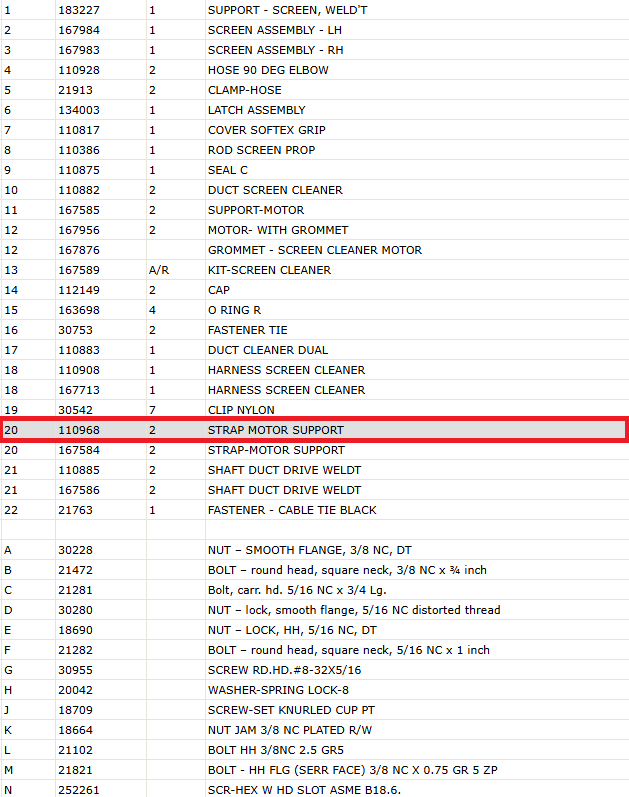Select NUT JAM 3/8 NC PLATED row
Image resolution: width=629 pixels, height=797 pixels.
click(314, 730)
